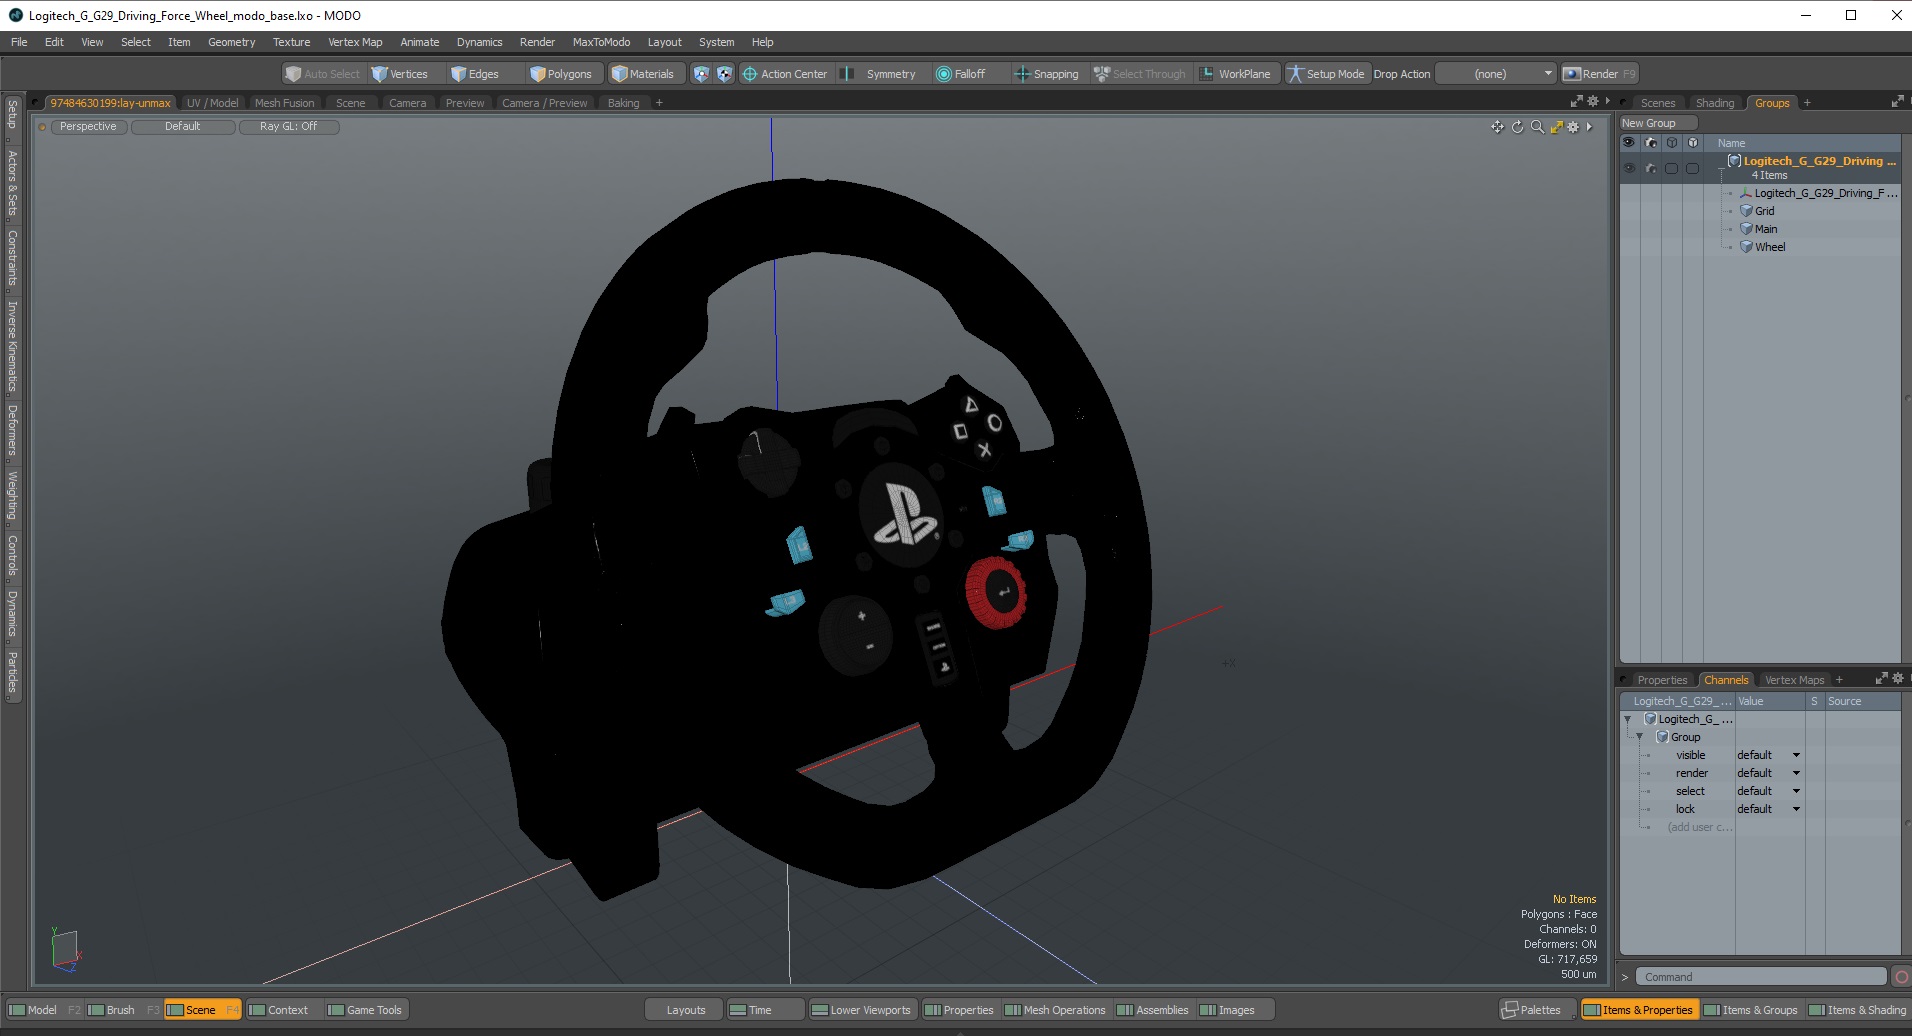Click the viewport pan (move) icon
This screenshot has width=1912, height=1036.
click(x=1497, y=127)
